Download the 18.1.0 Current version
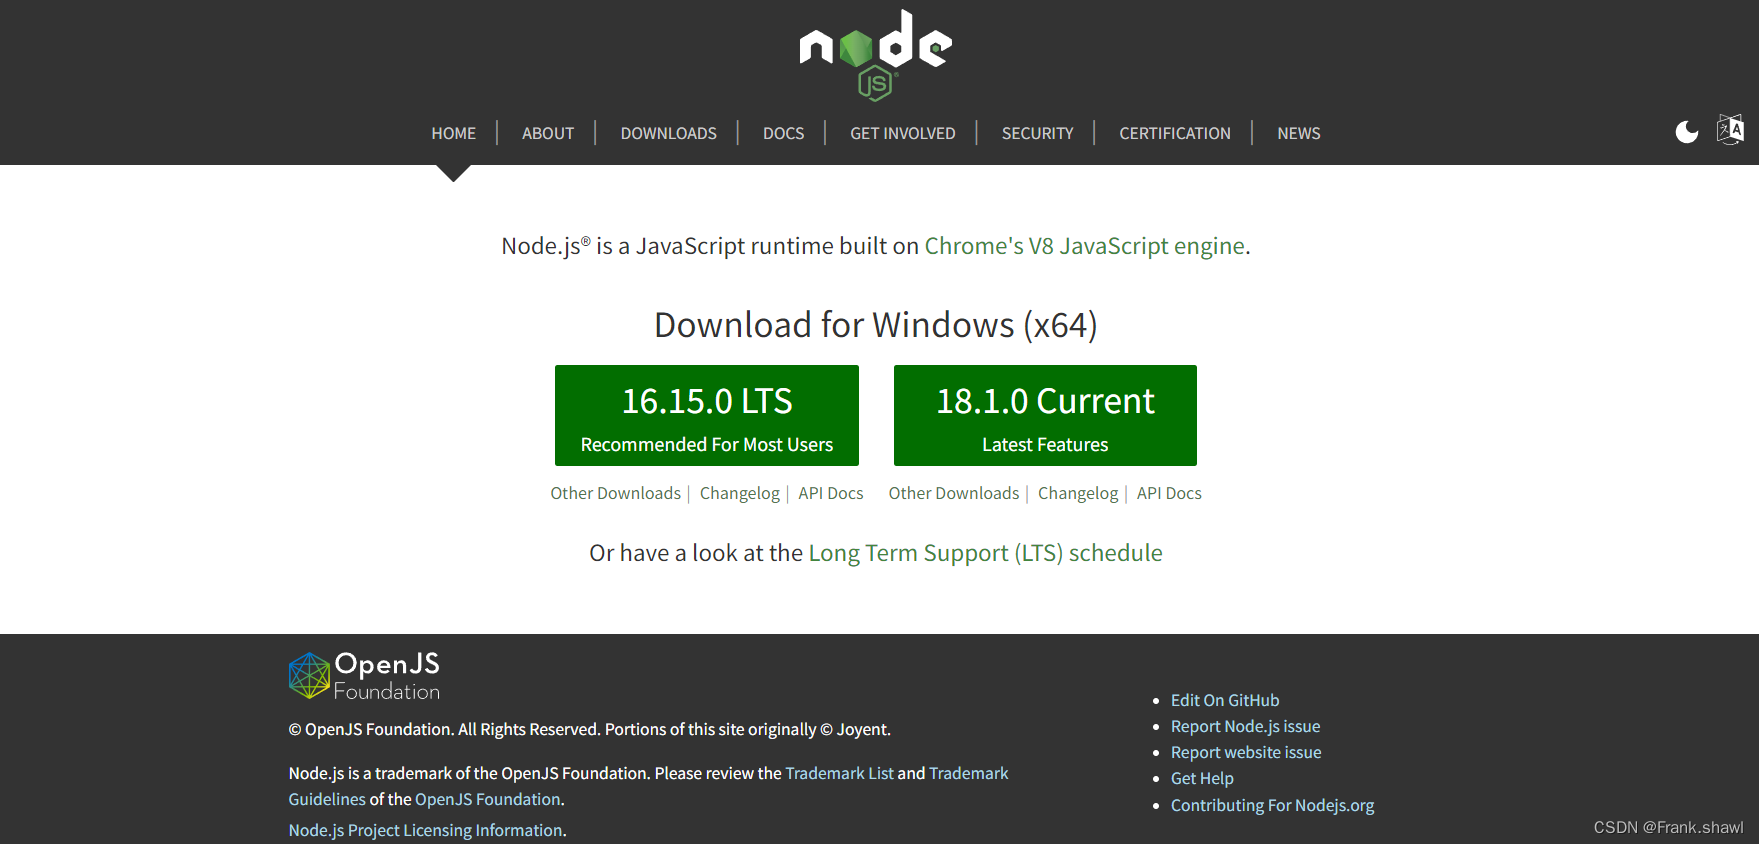 [x=1045, y=415]
